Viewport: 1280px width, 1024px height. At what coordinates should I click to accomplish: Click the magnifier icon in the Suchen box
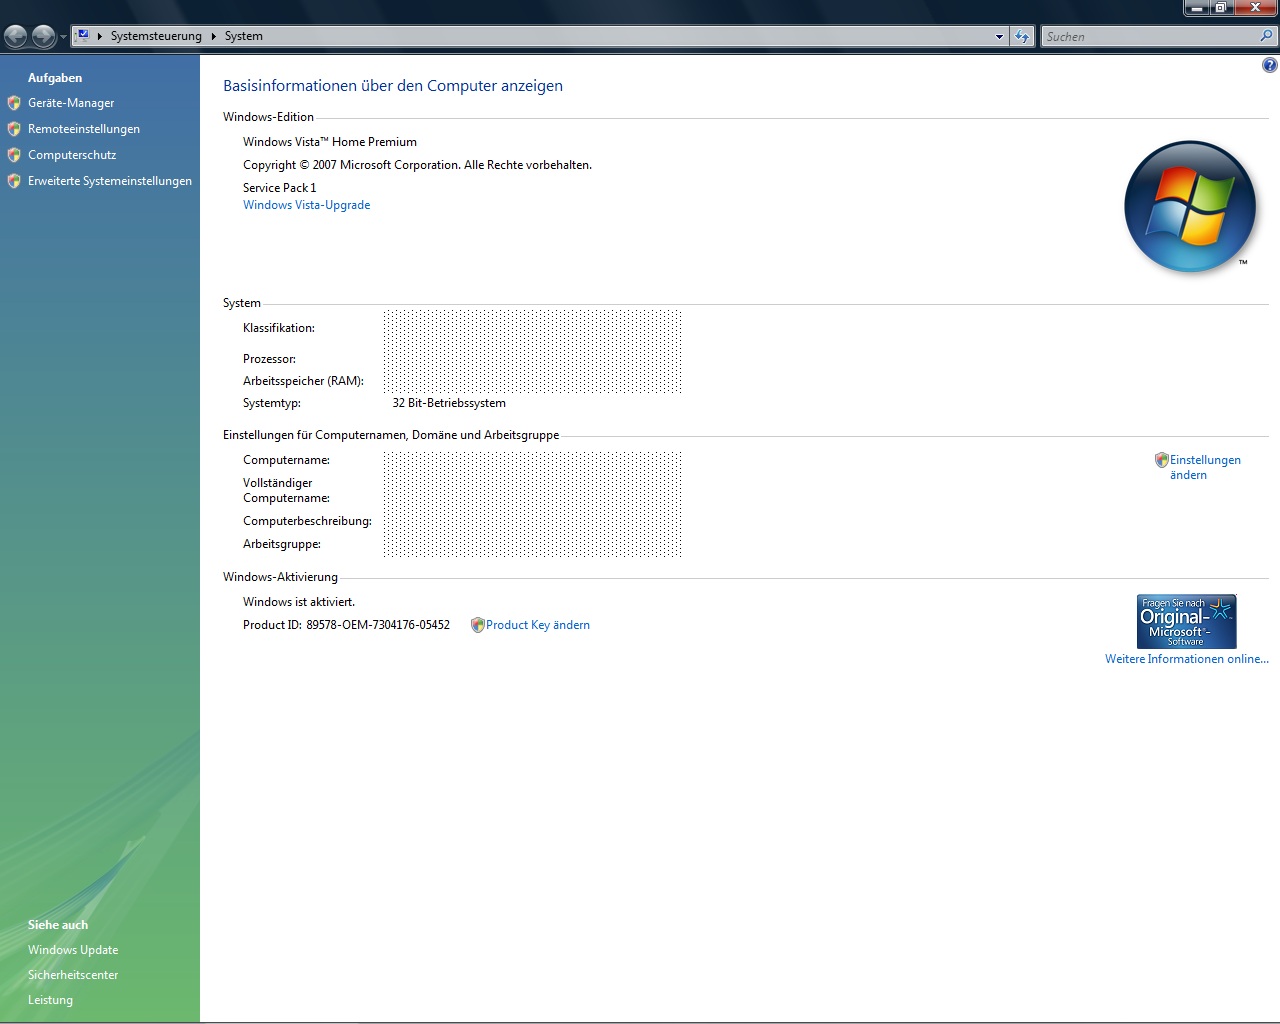[x=1266, y=36]
